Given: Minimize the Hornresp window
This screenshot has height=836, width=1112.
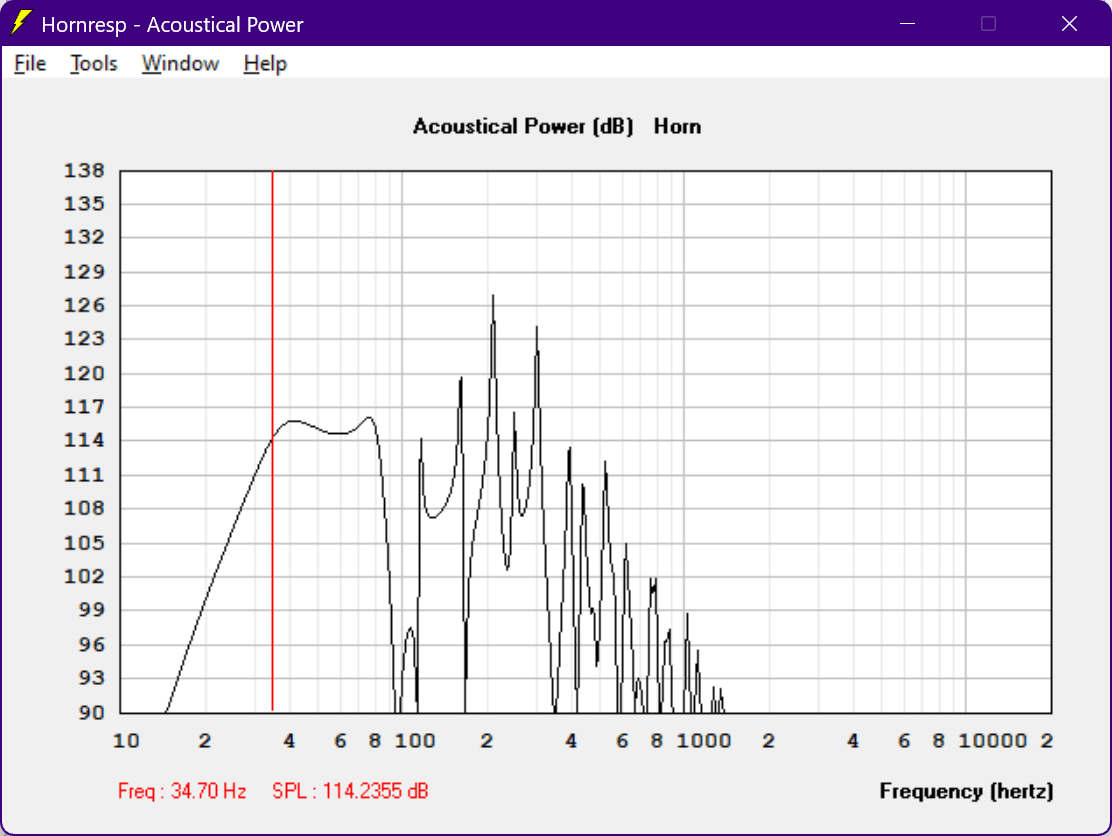Looking at the screenshot, I should click(x=907, y=23).
